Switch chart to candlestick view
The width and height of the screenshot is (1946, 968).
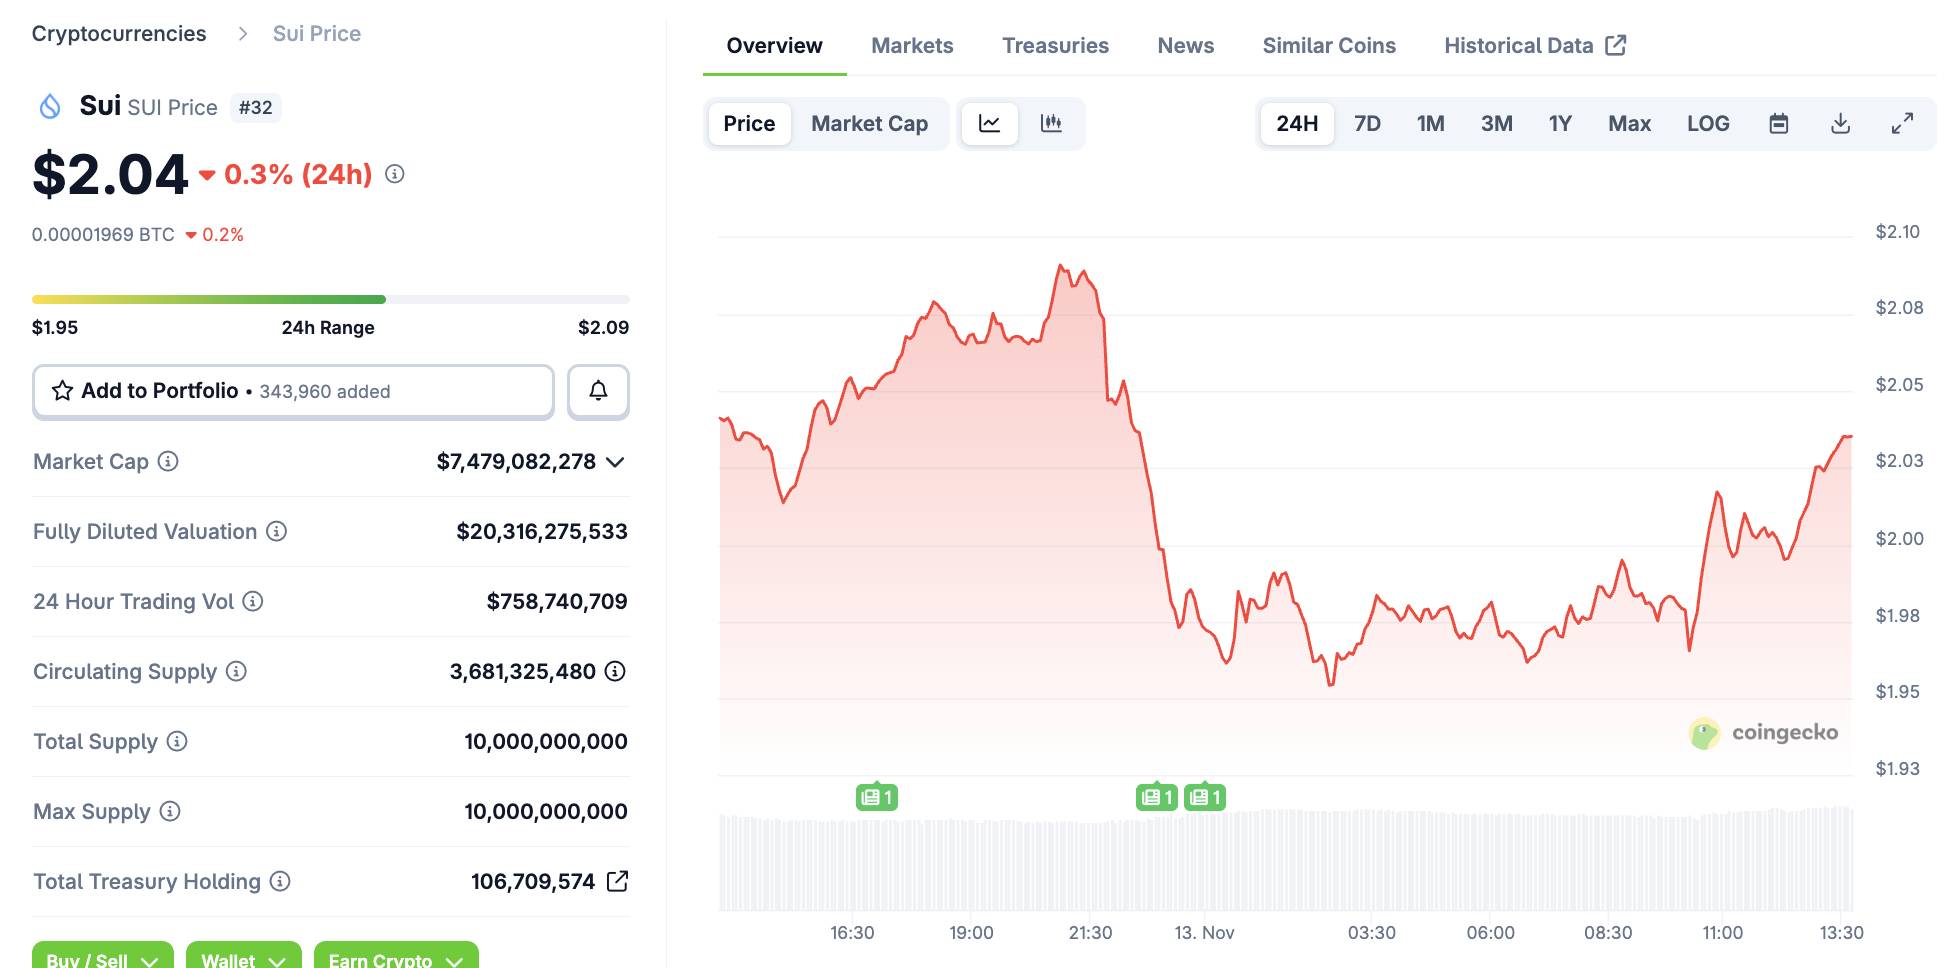pos(1052,123)
